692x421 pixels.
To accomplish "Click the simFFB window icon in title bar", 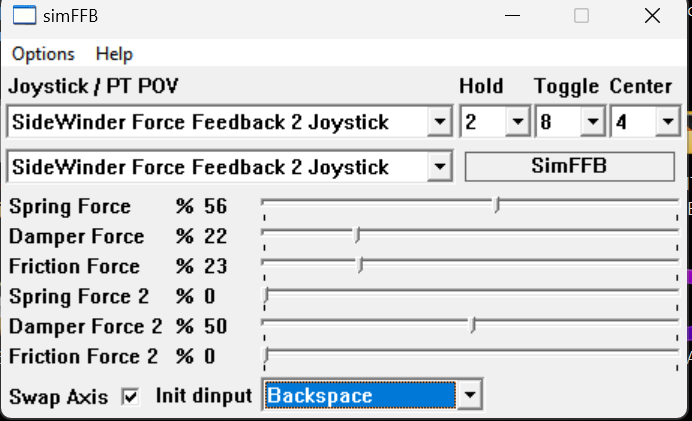I will click(24, 16).
